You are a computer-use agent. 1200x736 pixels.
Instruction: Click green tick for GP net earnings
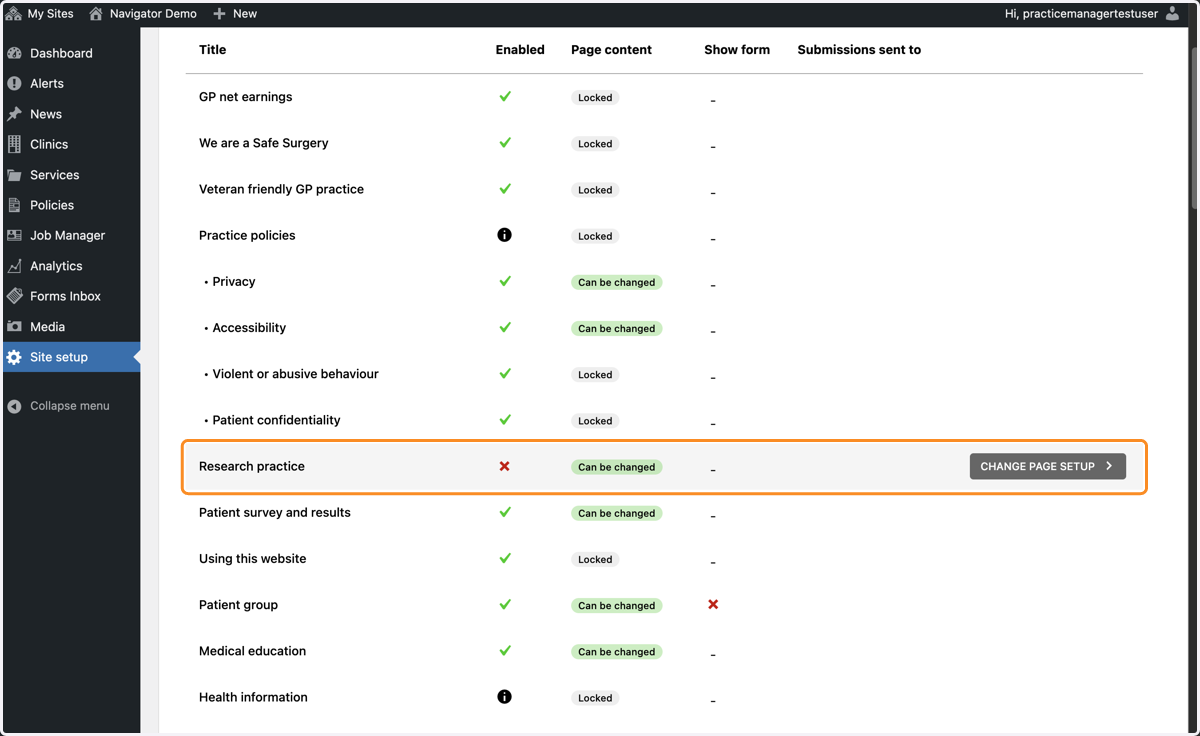click(x=505, y=97)
